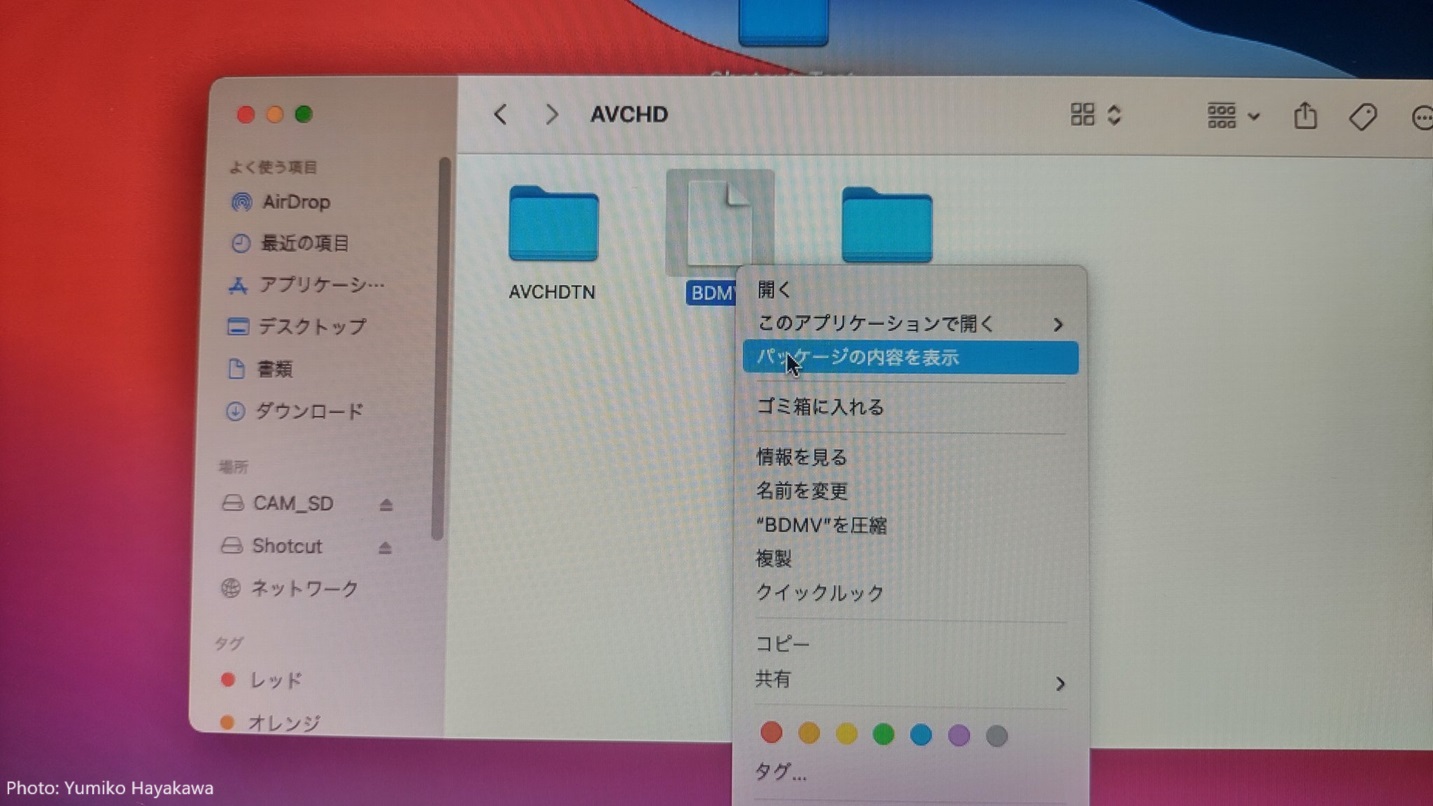Click the AVCHD window title

click(629, 114)
